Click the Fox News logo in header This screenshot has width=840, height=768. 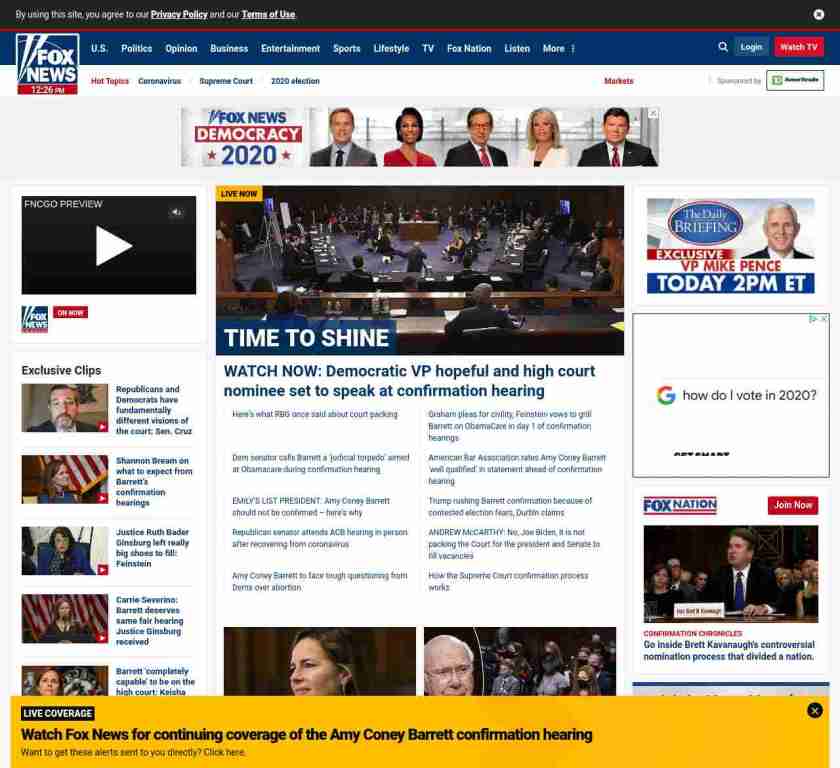click(x=47, y=63)
